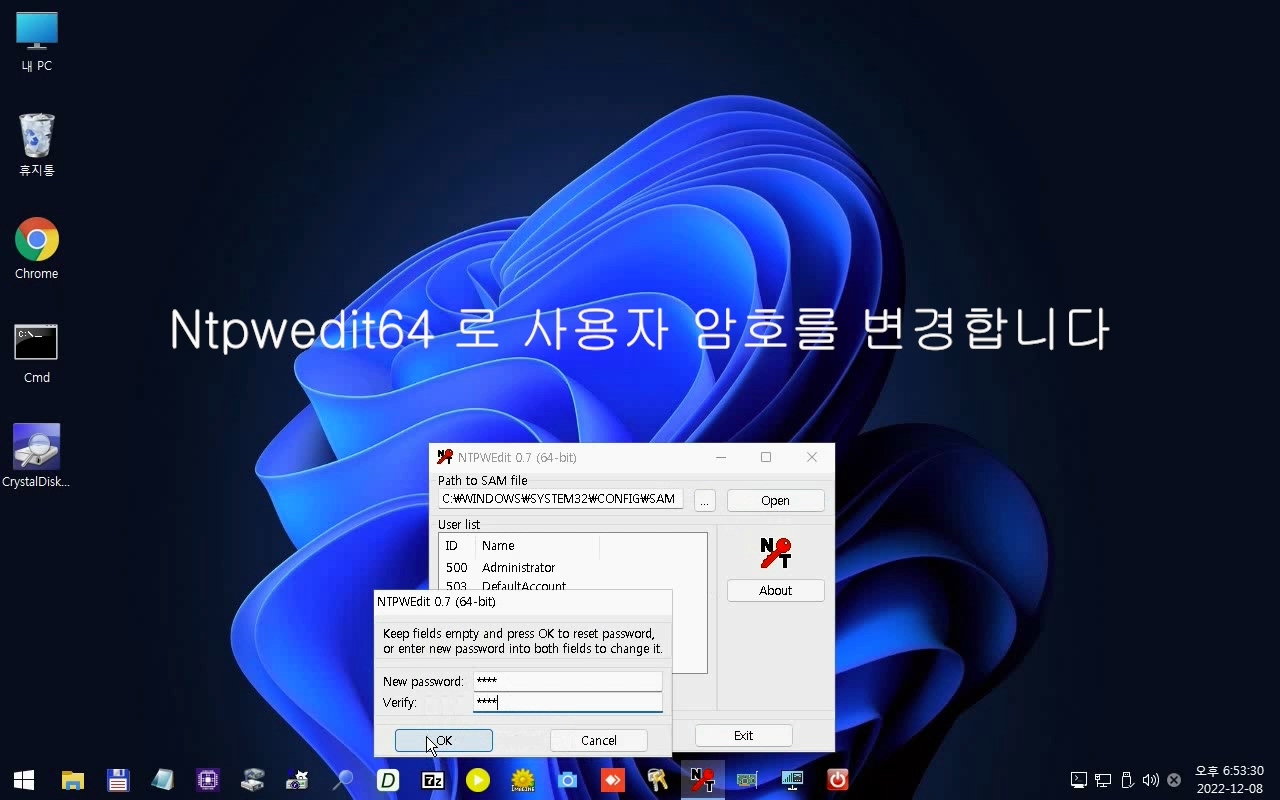Open the CrystalDisk desktop shortcut
This screenshot has width=1280, height=800.
[37, 456]
